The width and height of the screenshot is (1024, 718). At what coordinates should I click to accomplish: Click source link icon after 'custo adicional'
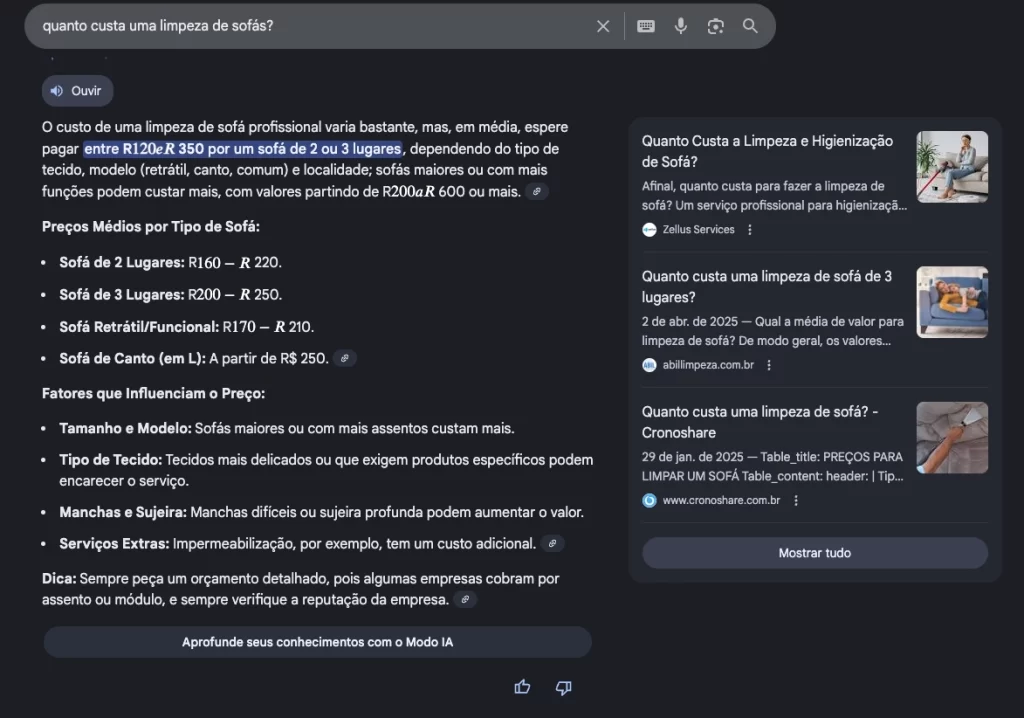coord(552,544)
